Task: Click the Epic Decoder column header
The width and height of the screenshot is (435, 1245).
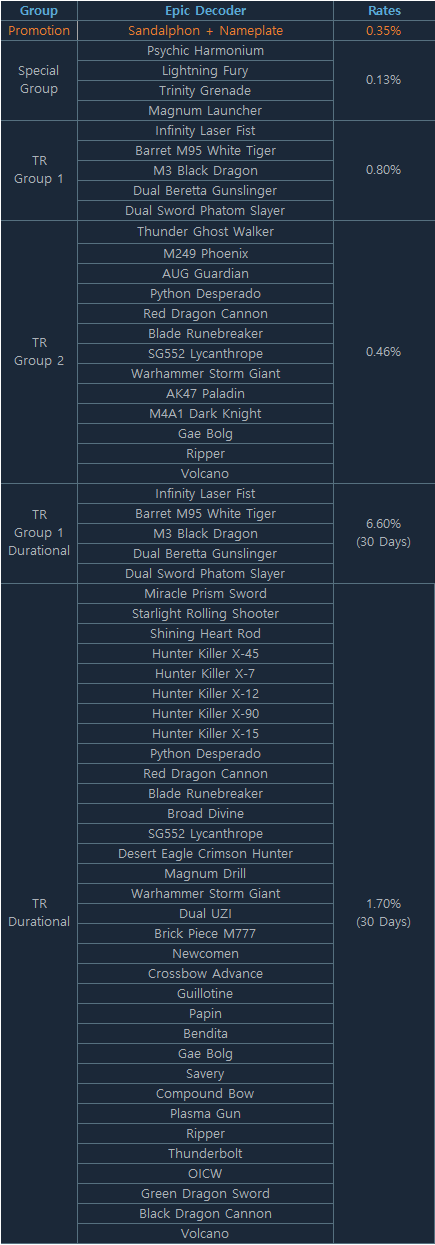Action: pos(205,11)
